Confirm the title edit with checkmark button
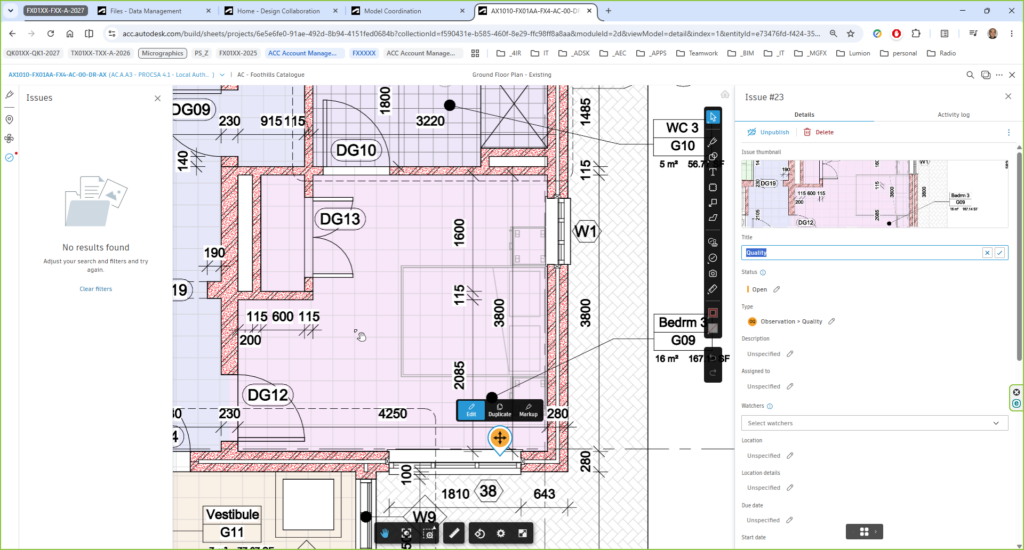The height and width of the screenshot is (550, 1024). click(x=1000, y=253)
